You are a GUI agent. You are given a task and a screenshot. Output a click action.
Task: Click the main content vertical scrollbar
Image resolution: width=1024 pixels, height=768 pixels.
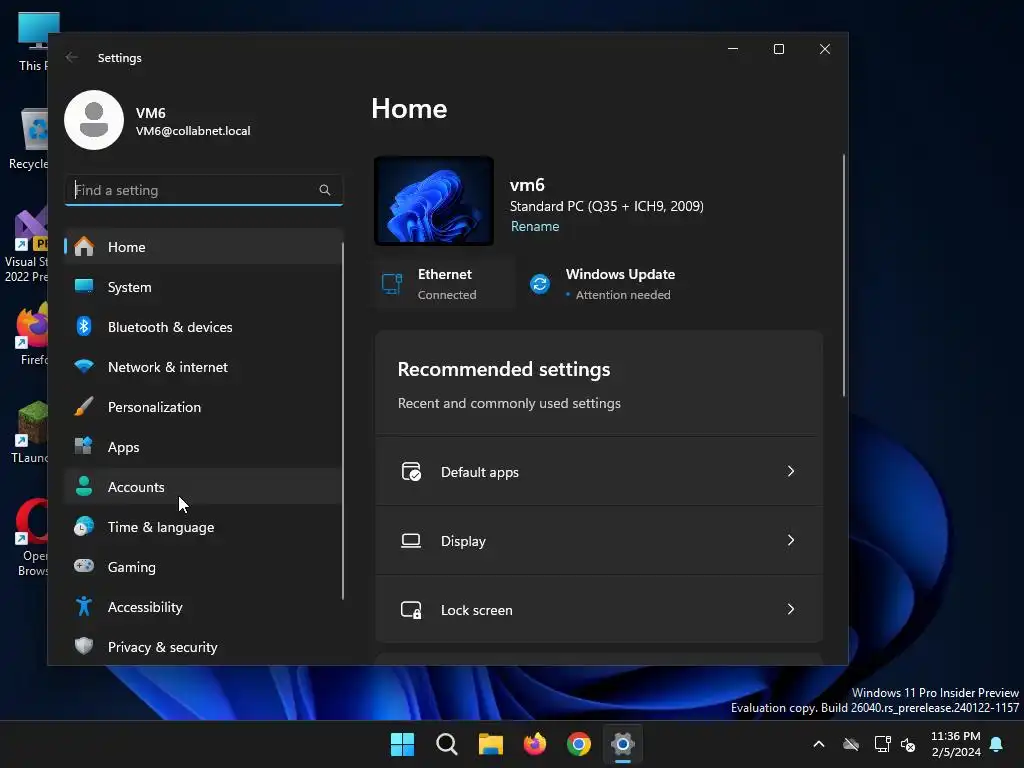pos(843,275)
